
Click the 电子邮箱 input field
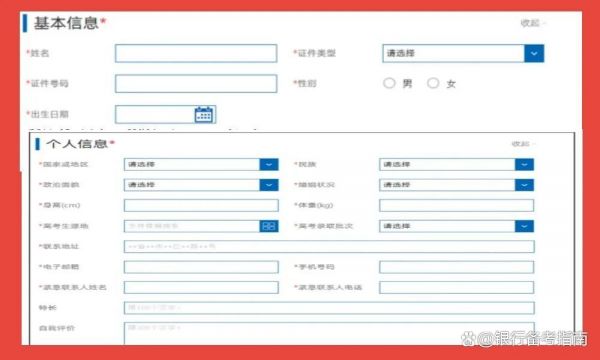coord(201,267)
